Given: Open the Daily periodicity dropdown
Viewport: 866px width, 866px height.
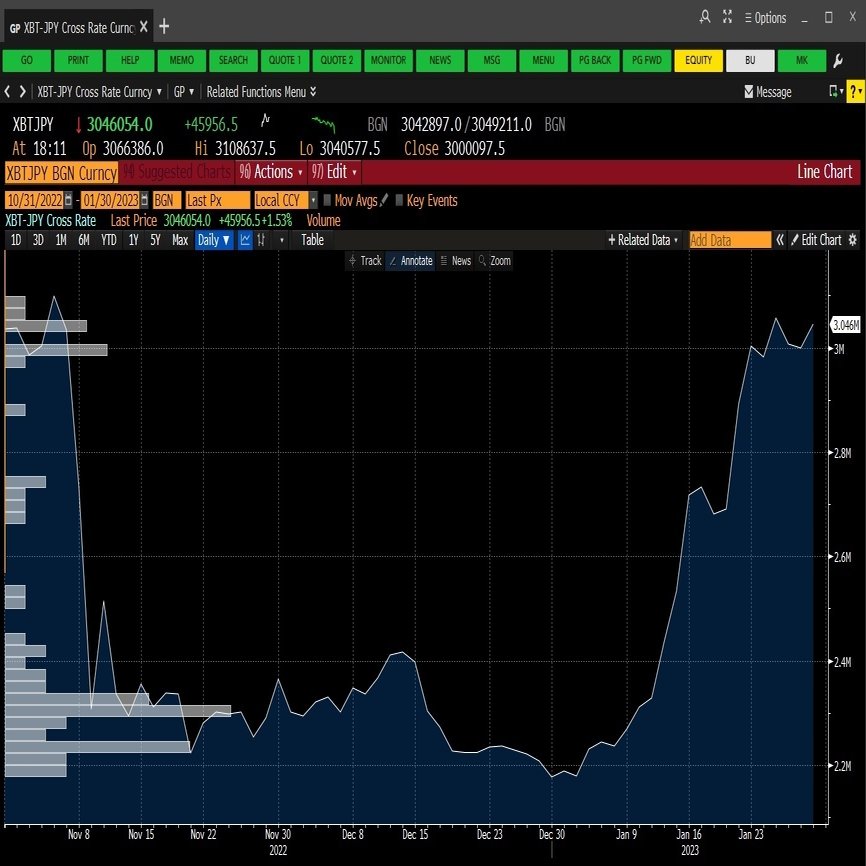Looking at the screenshot, I should [214, 240].
